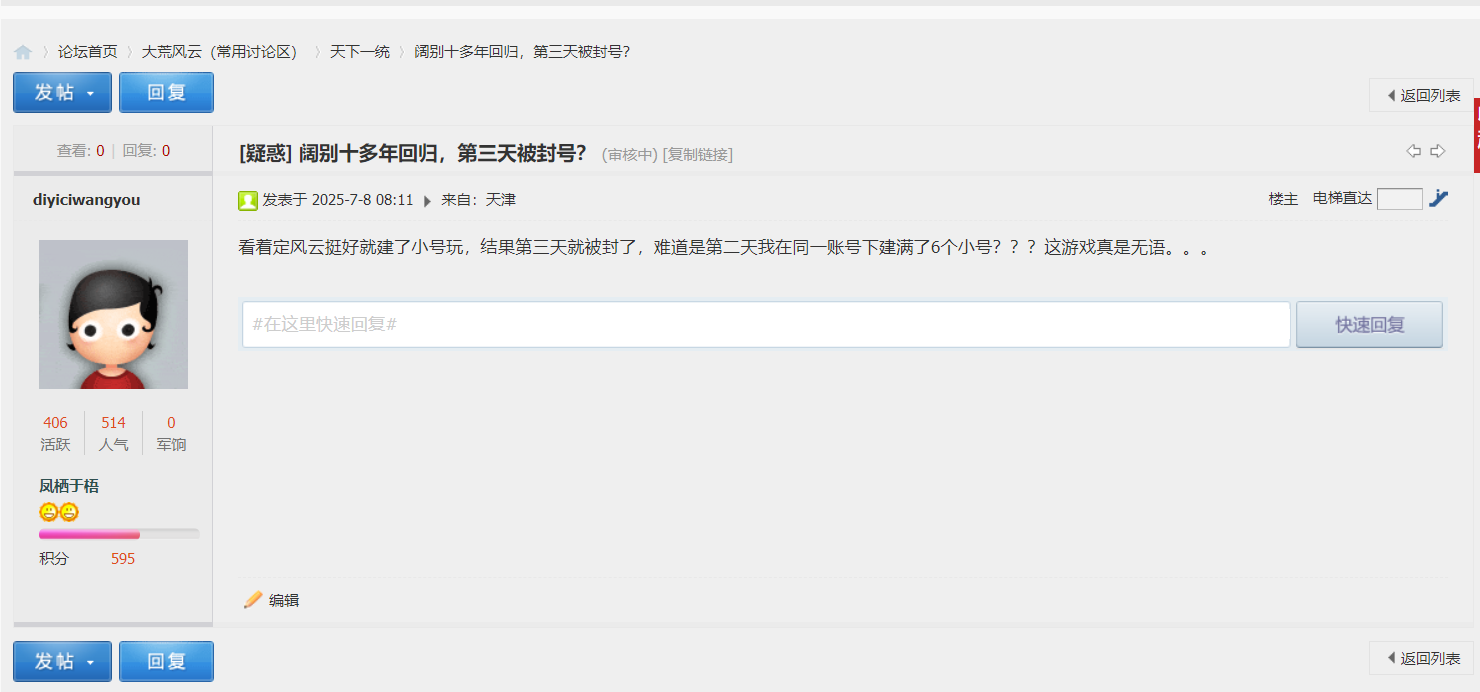Click the green poster status icon
Image resolution: width=1480 pixels, height=692 pixels.
coord(248,201)
